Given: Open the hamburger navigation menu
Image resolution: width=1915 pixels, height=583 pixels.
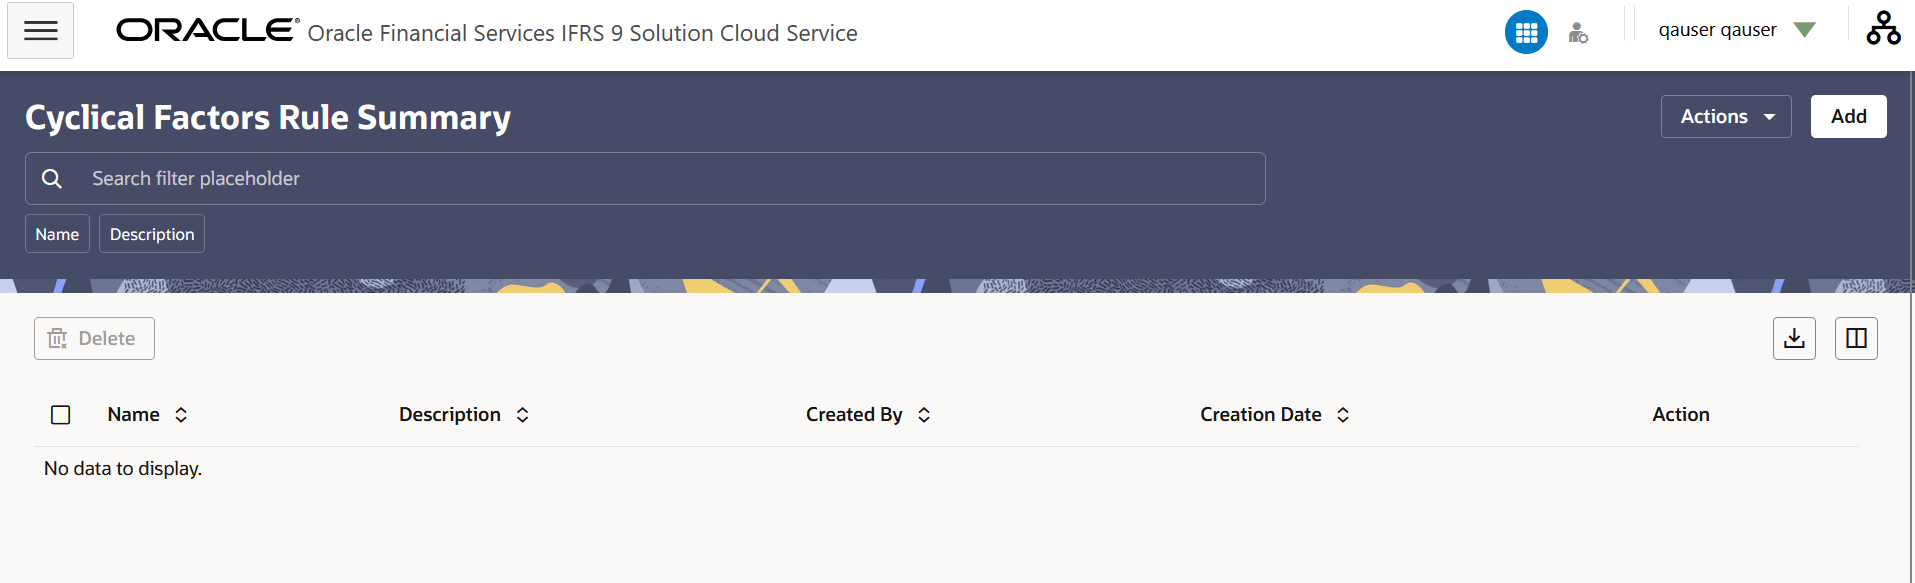Looking at the screenshot, I should 40,31.
